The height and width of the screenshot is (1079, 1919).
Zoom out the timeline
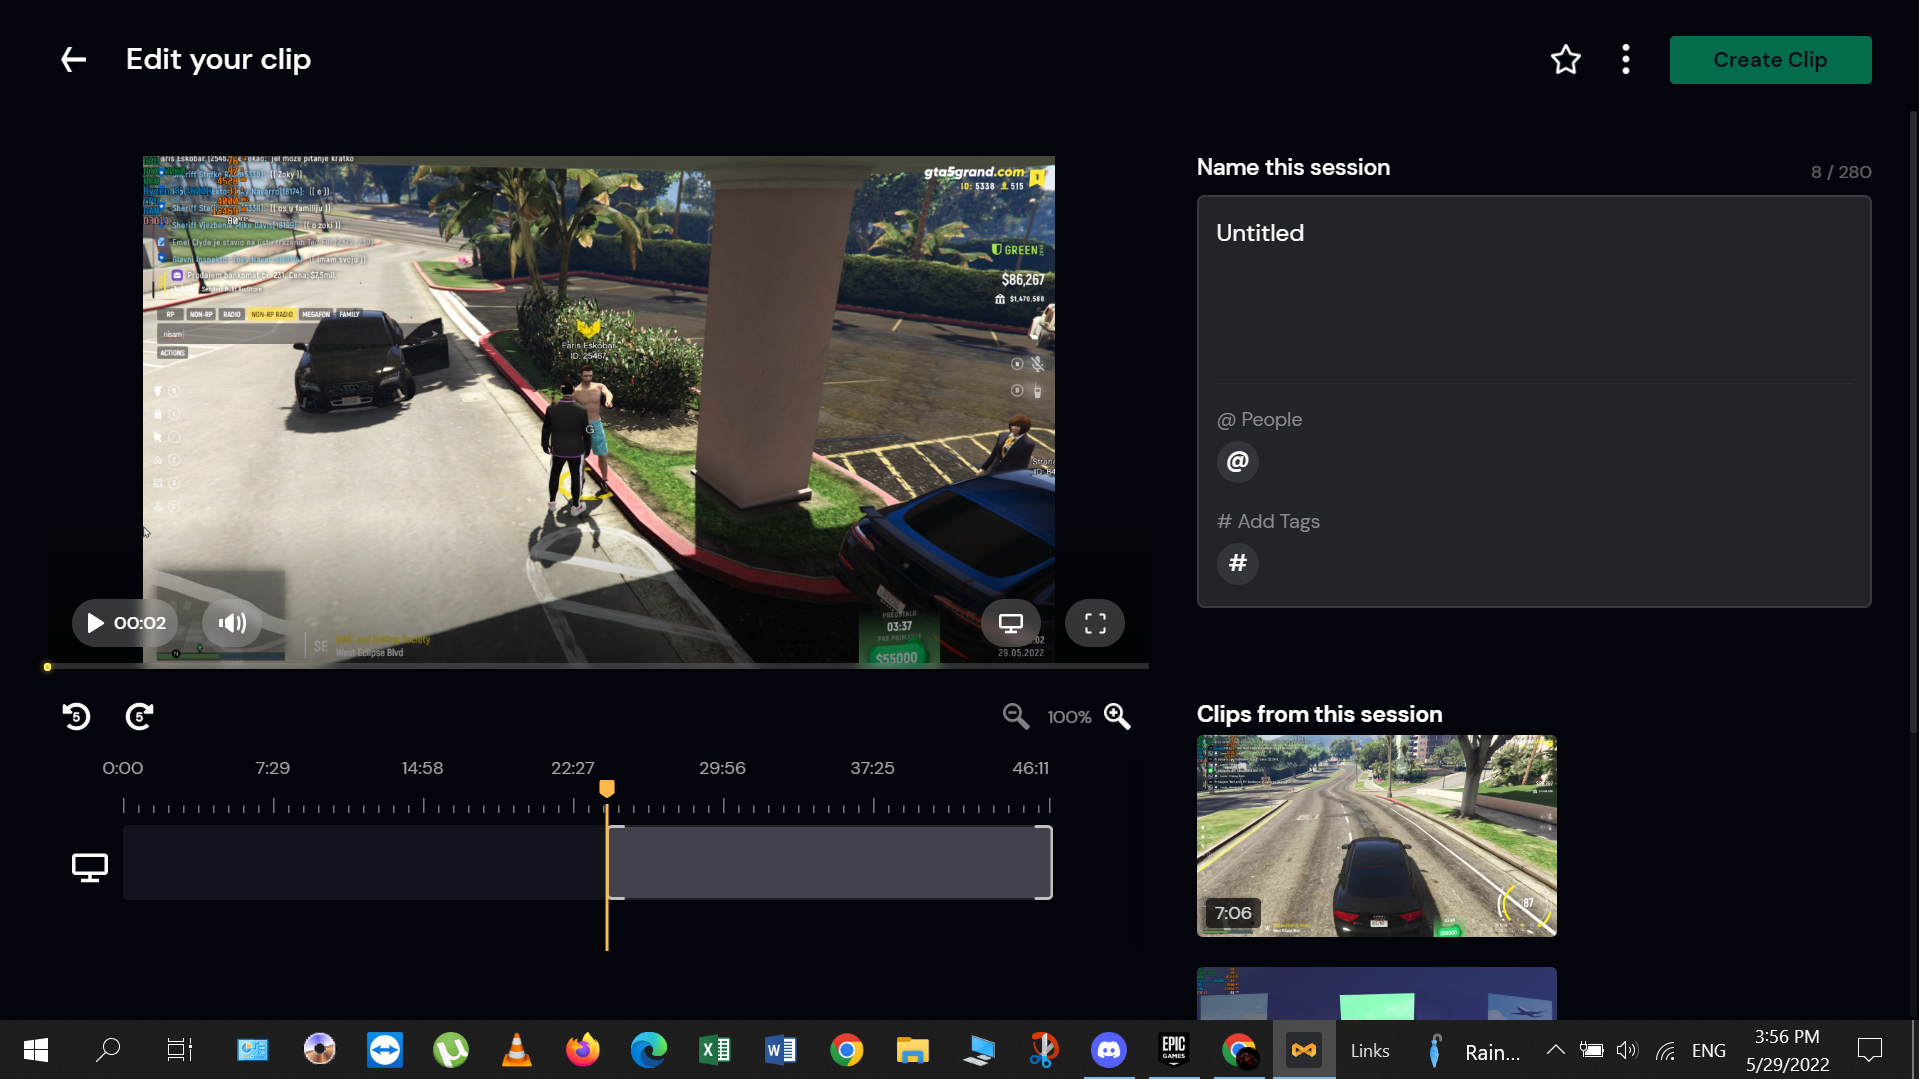coord(1015,716)
